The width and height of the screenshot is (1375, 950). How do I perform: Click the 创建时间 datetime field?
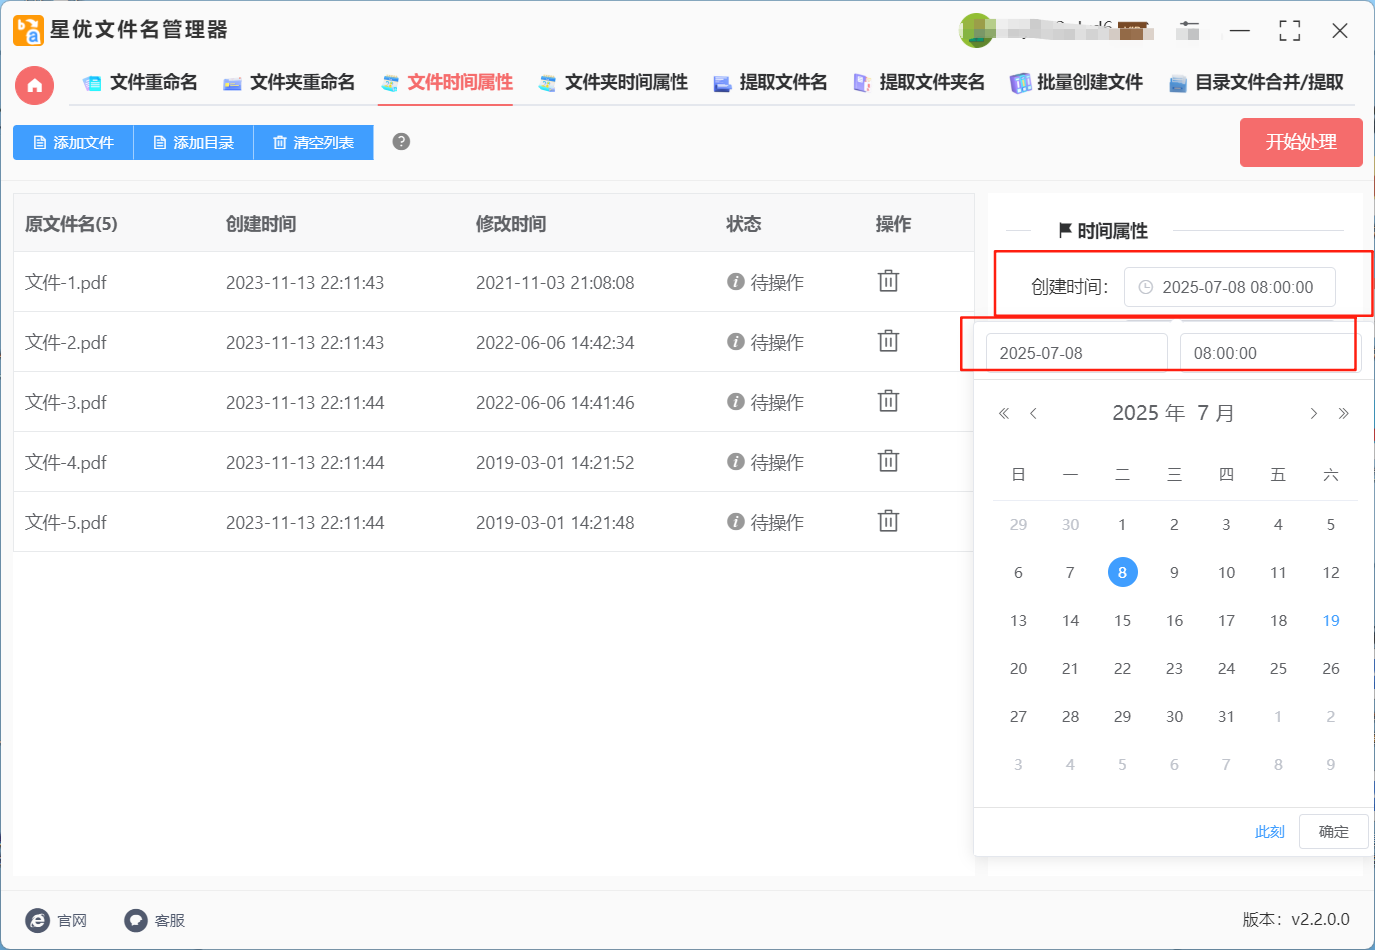(1229, 287)
